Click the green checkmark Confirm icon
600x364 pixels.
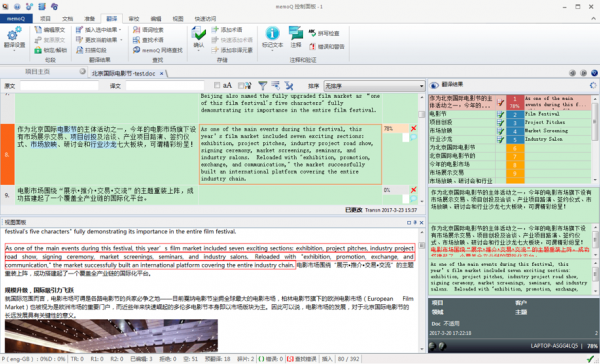pos(199,34)
